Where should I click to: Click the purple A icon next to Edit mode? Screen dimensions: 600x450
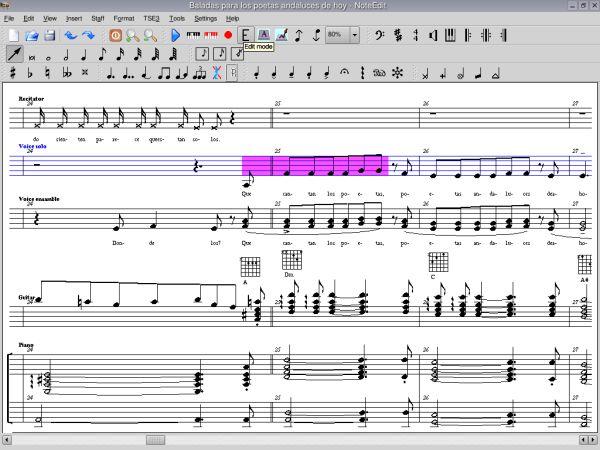[x=263, y=35]
